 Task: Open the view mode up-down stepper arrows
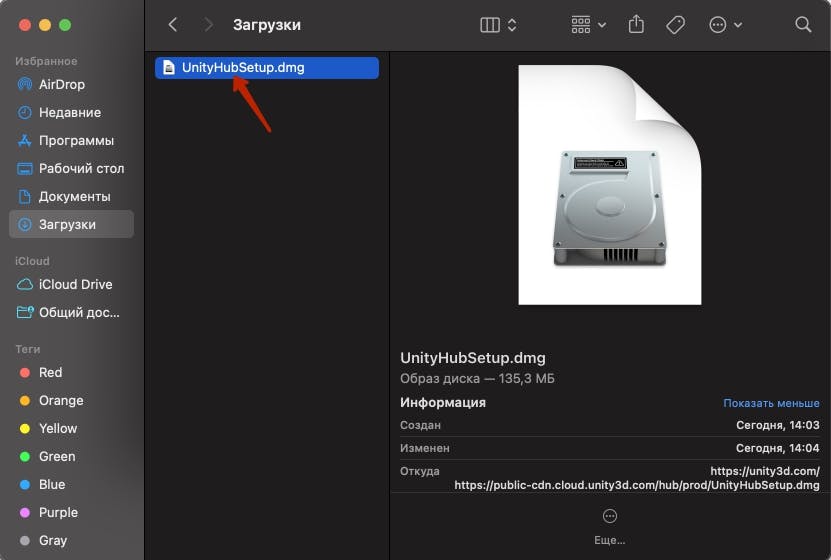(x=512, y=25)
